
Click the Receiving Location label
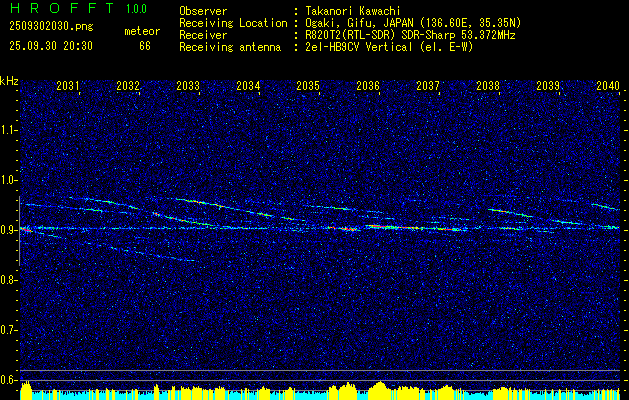(x=233, y=23)
